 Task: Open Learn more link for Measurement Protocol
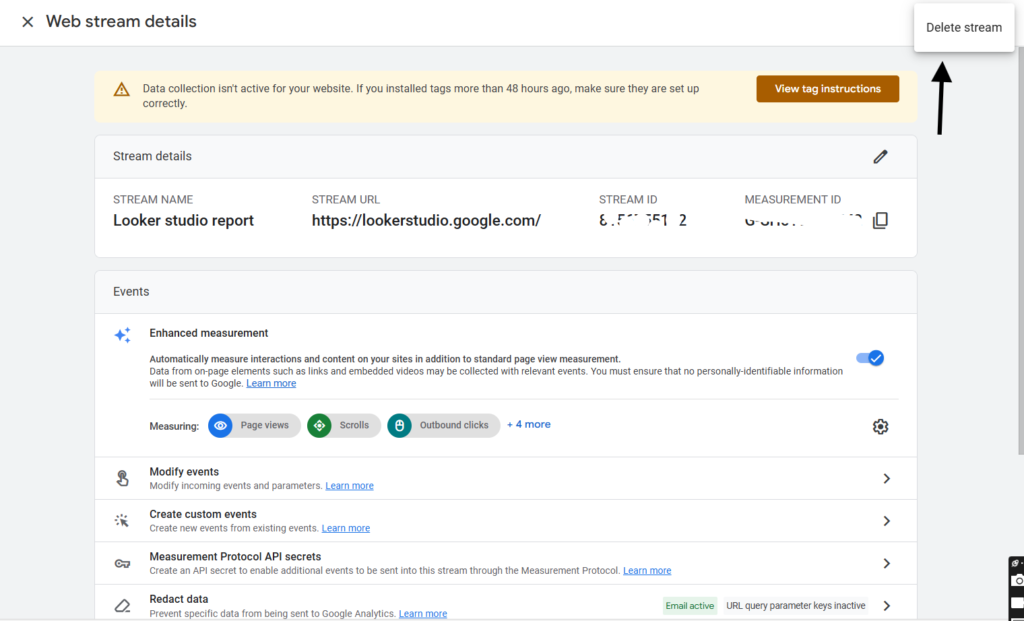(x=647, y=571)
